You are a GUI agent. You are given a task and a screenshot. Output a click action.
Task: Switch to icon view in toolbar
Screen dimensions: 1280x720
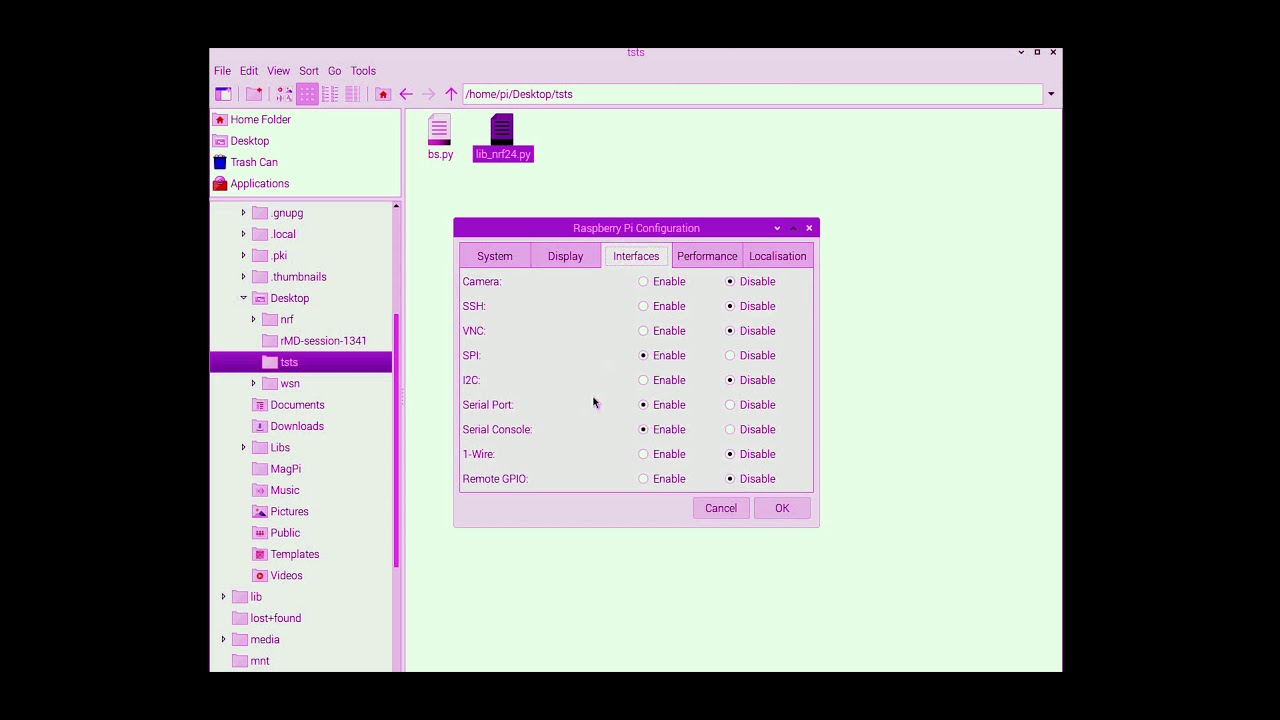click(x=285, y=94)
